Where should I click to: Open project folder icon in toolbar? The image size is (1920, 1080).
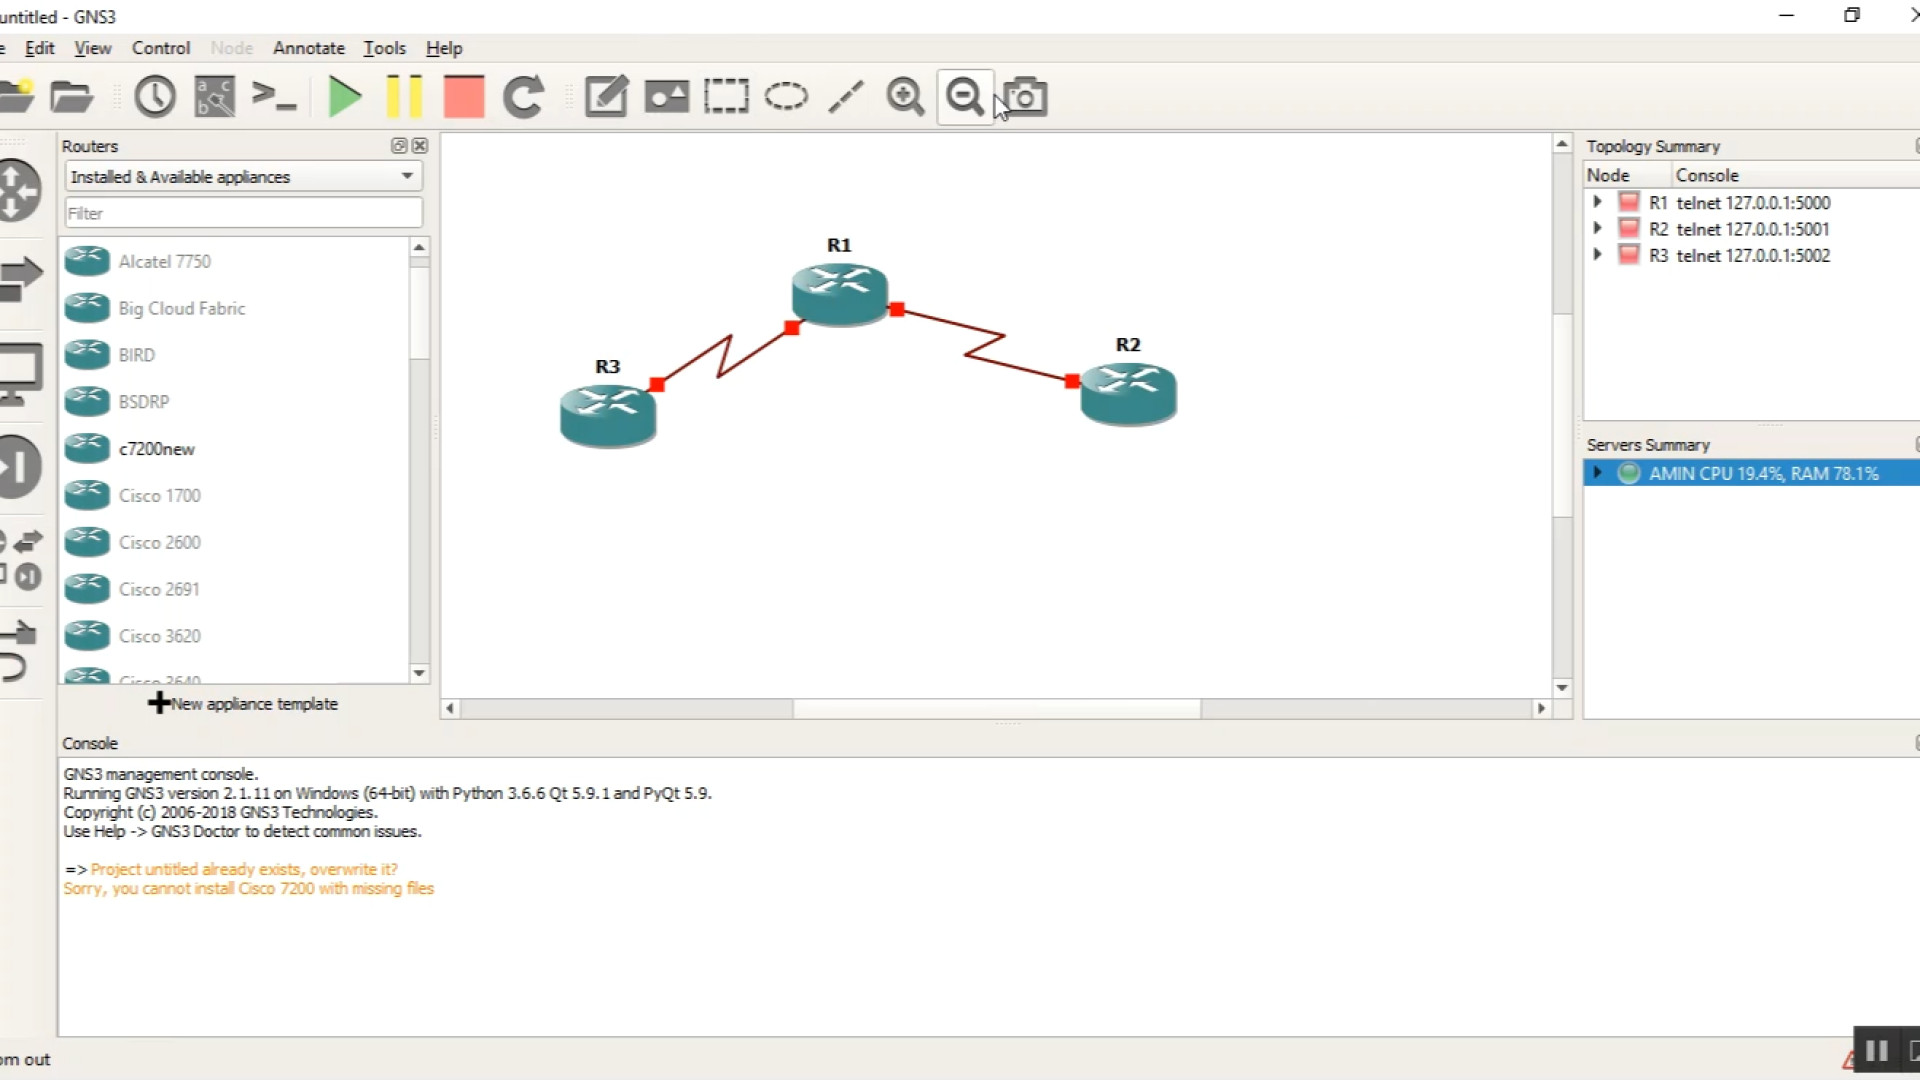pos(71,97)
